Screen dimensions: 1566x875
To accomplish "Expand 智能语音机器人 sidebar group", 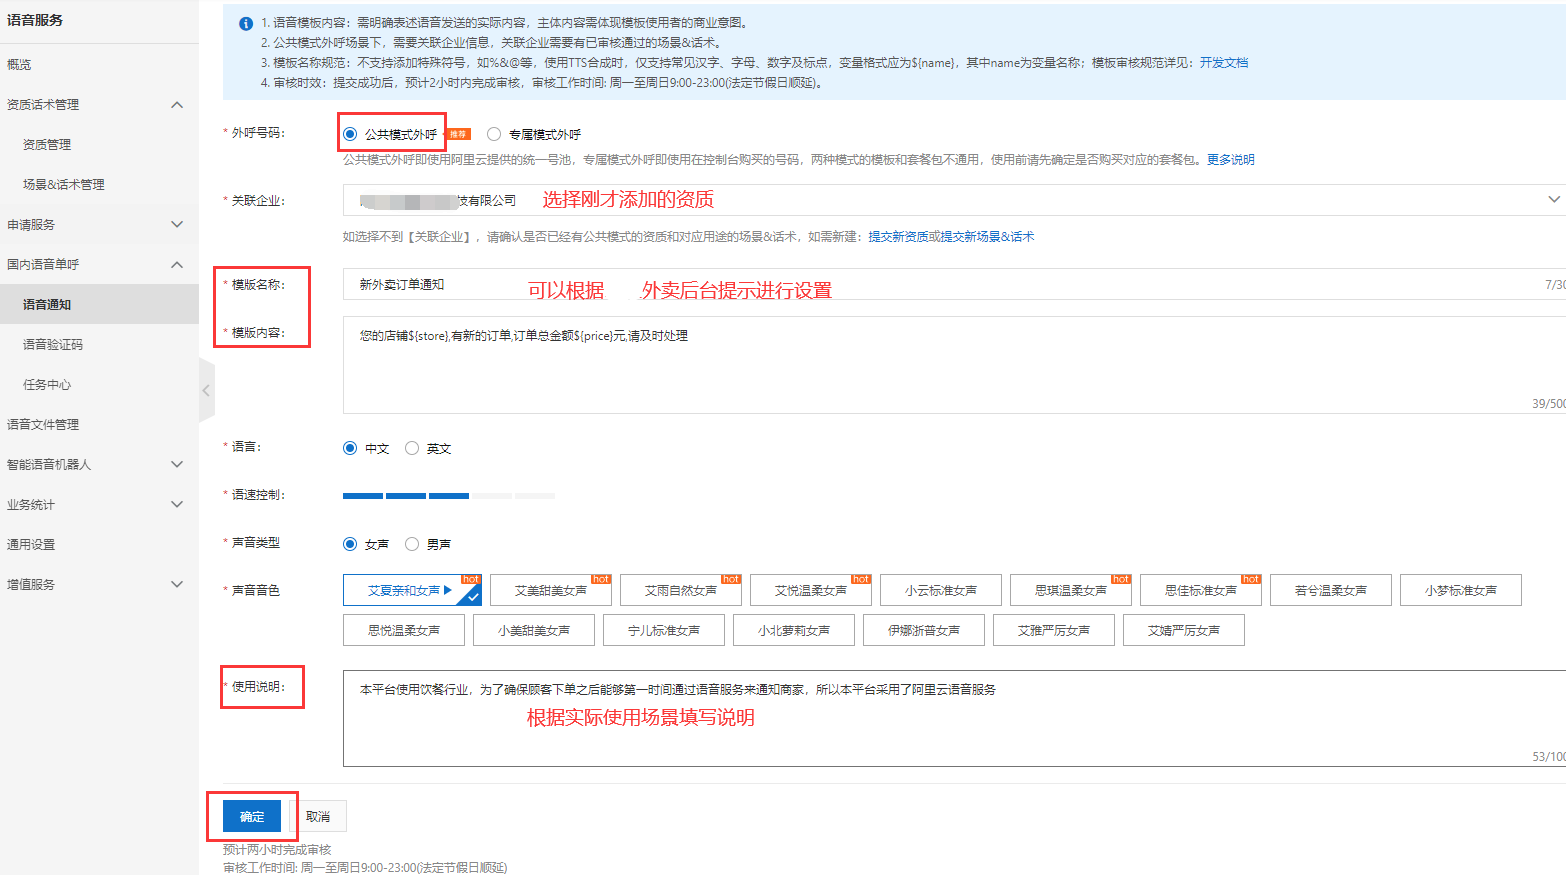I will point(177,464).
